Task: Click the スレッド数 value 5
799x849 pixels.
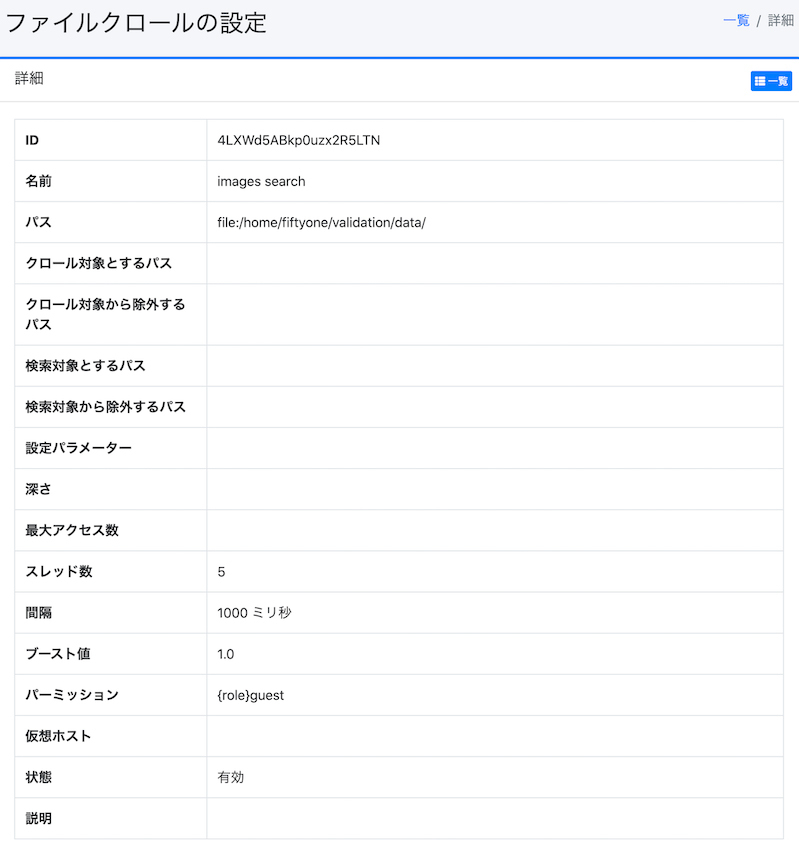Action: (221, 572)
